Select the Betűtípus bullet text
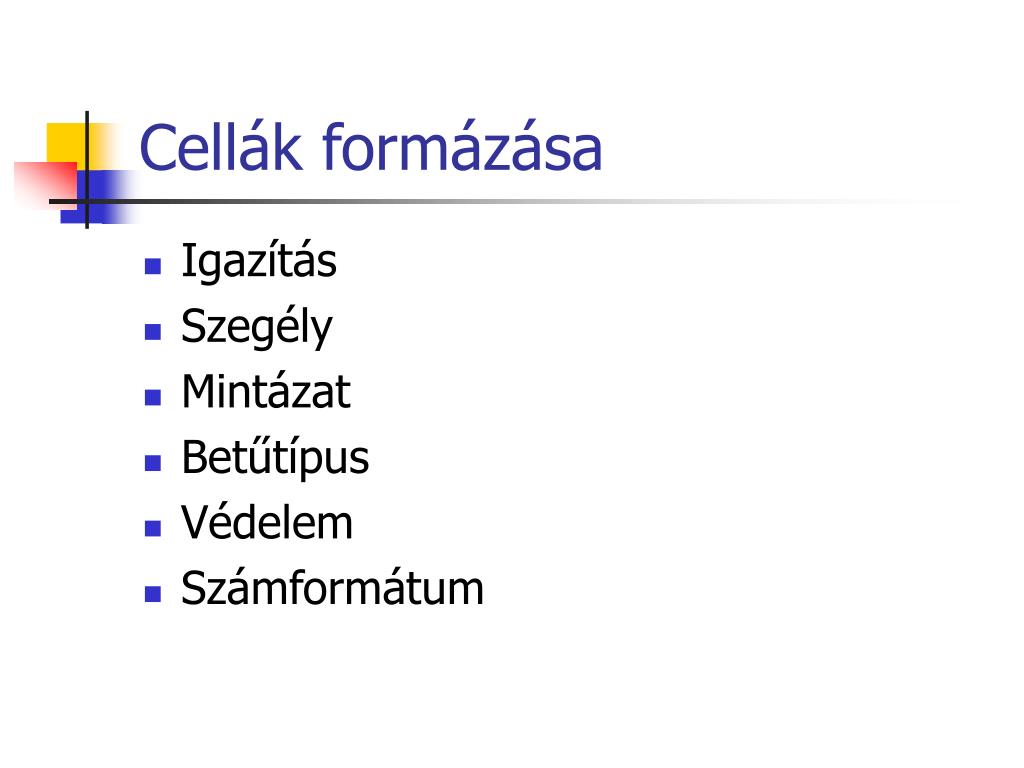Screen dimensions: 1024x768 275,458
